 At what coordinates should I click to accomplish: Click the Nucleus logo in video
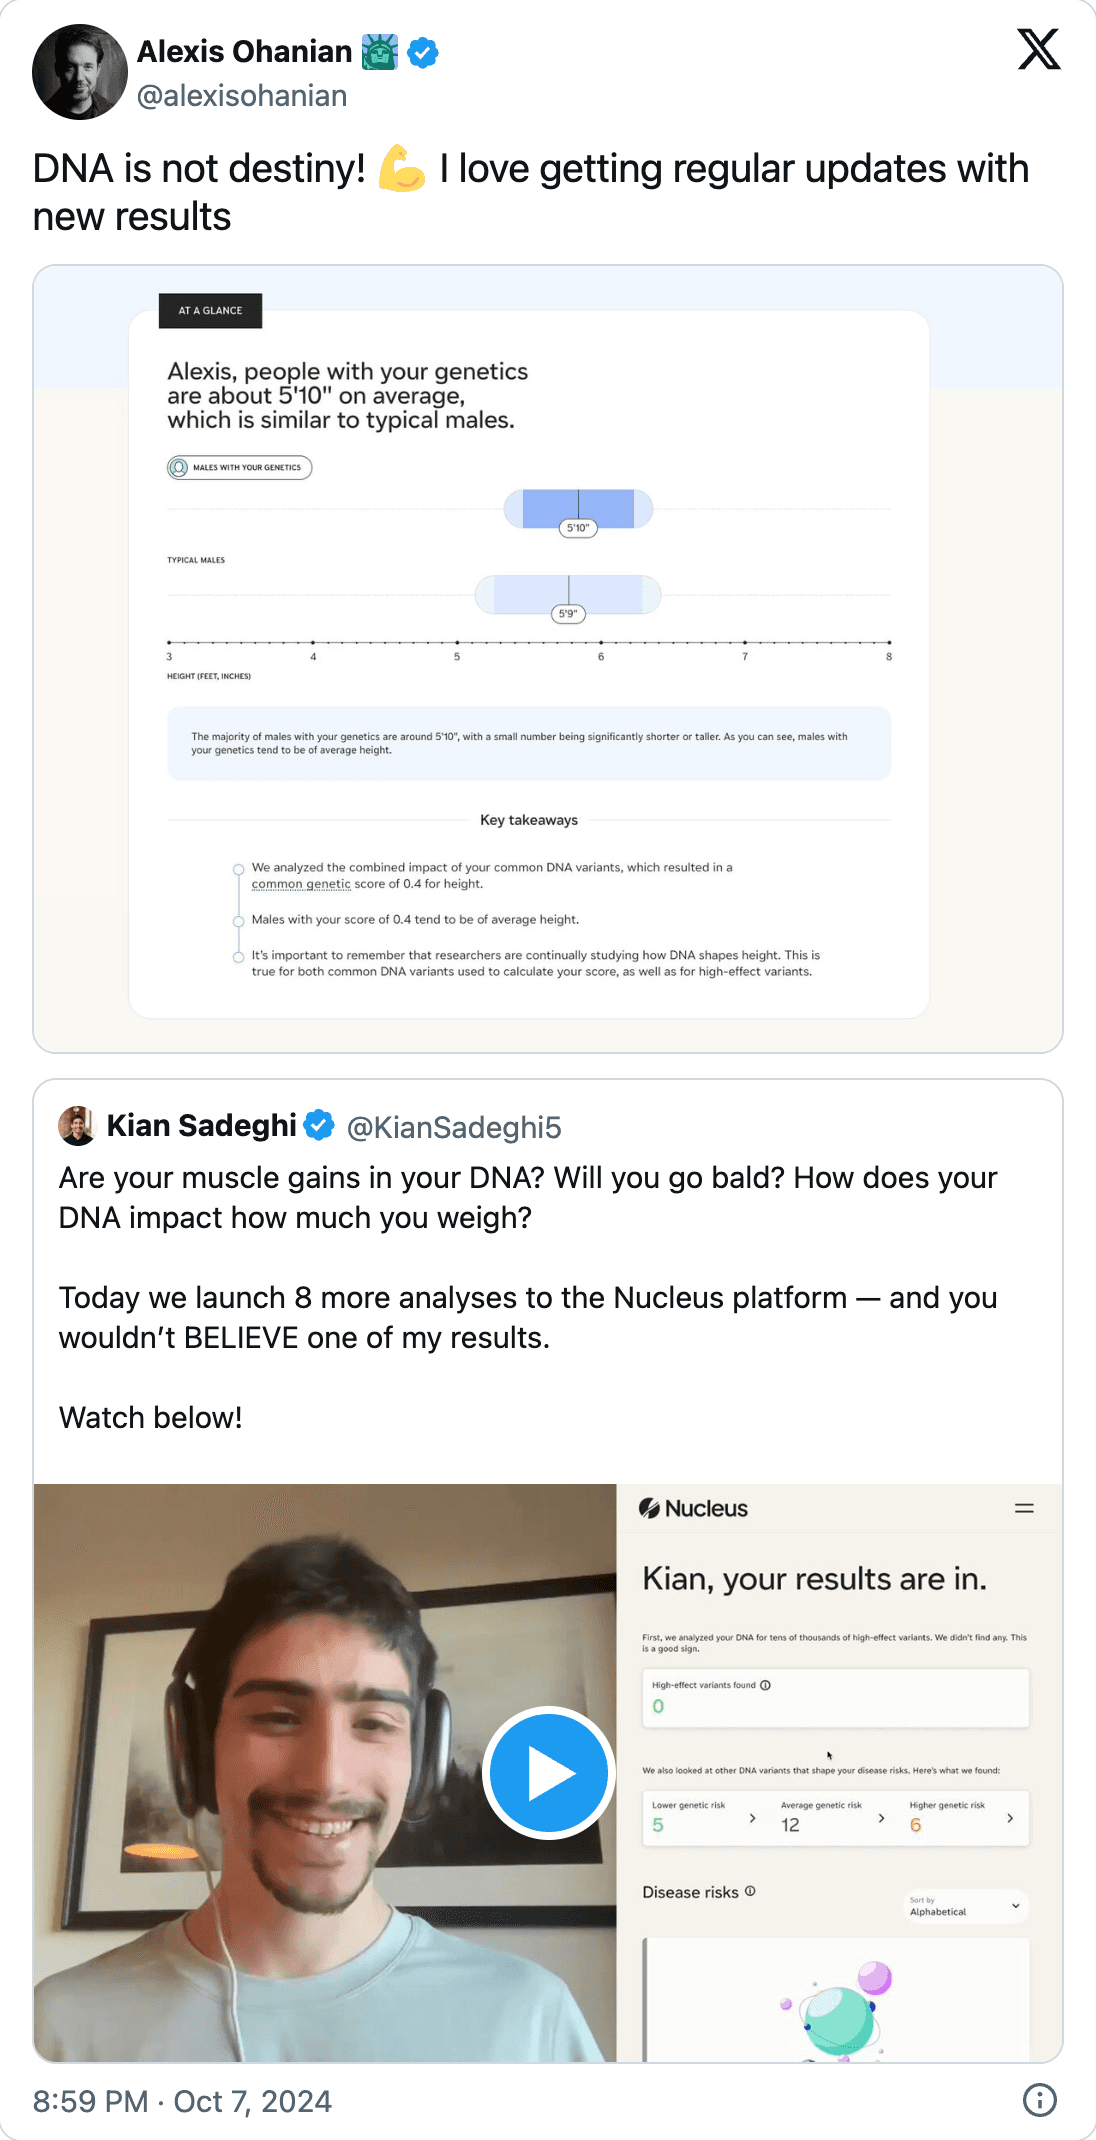click(693, 1508)
